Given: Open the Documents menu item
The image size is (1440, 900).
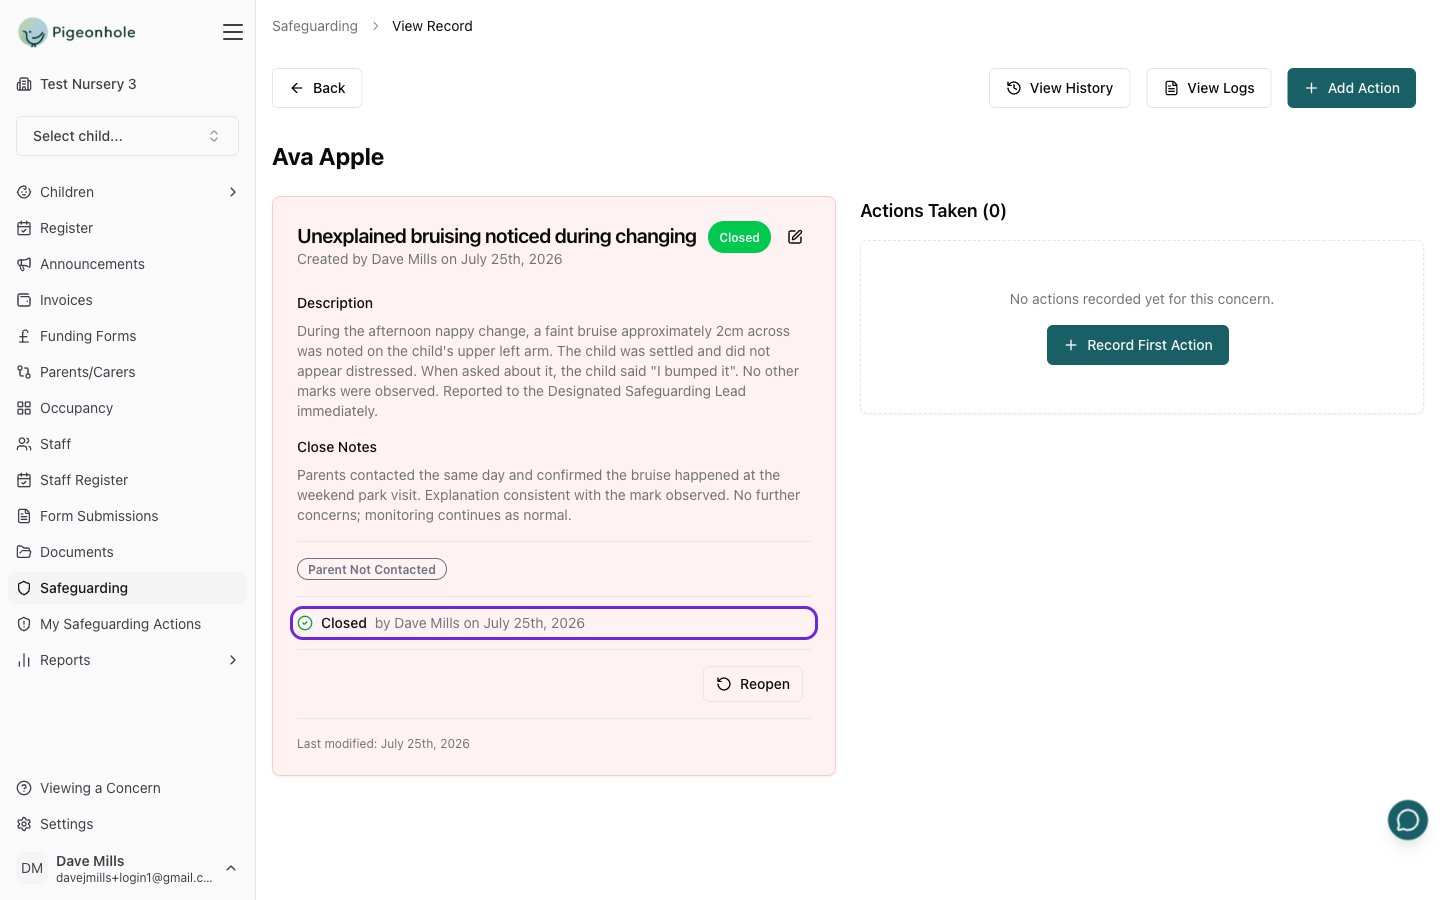Looking at the screenshot, I should [x=127, y=552].
